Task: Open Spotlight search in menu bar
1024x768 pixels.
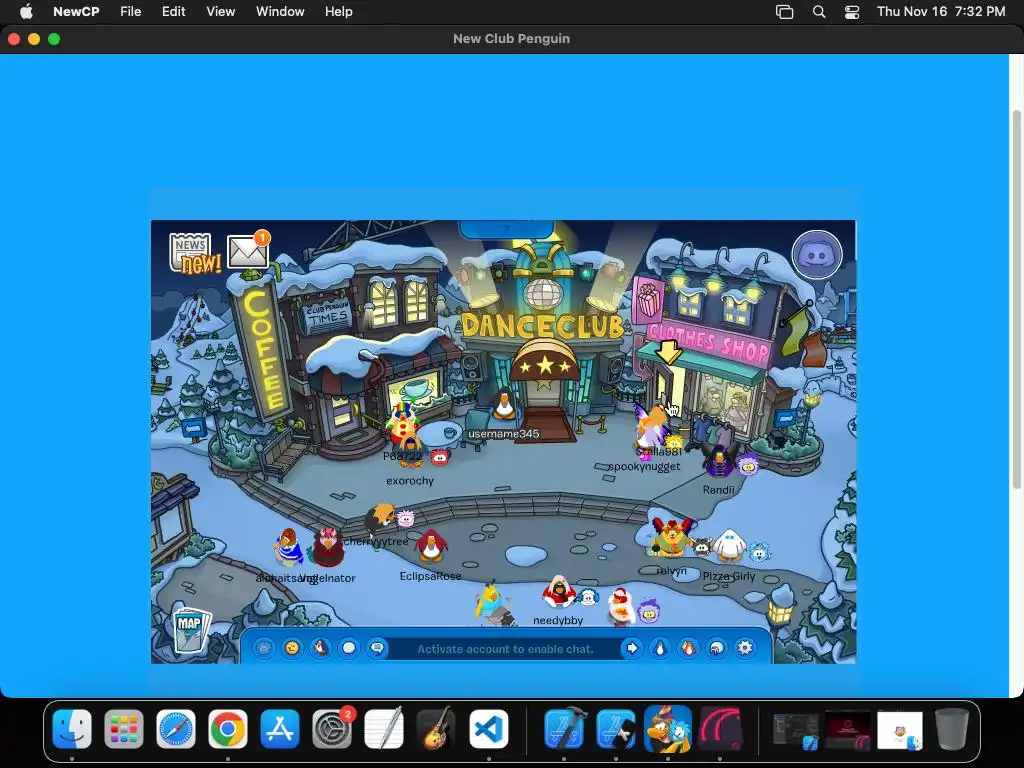Action: (819, 12)
